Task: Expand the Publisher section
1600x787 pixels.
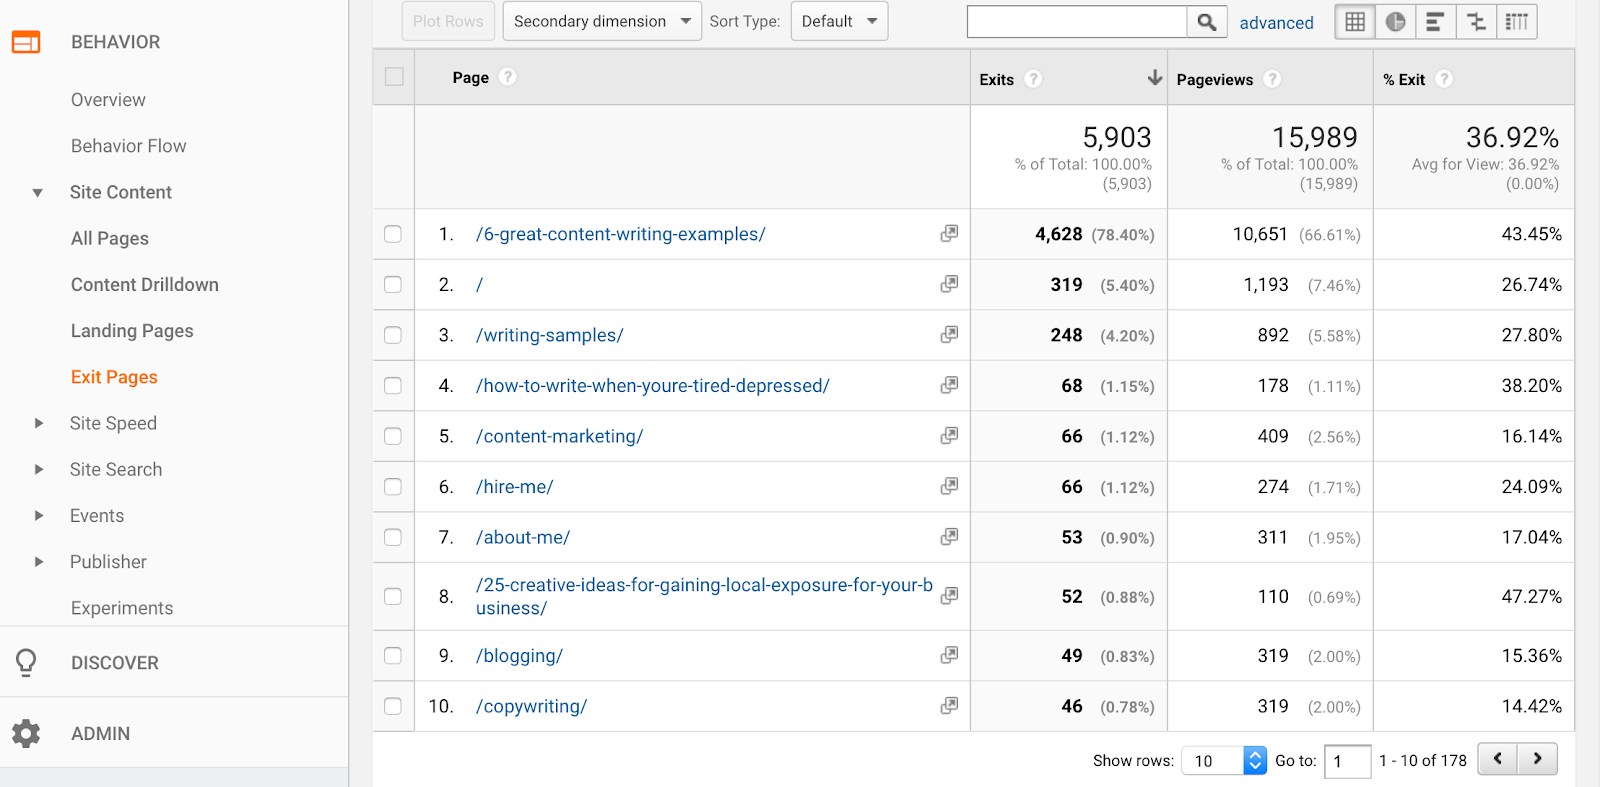Action: pyautogui.click(x=38, y=562)
